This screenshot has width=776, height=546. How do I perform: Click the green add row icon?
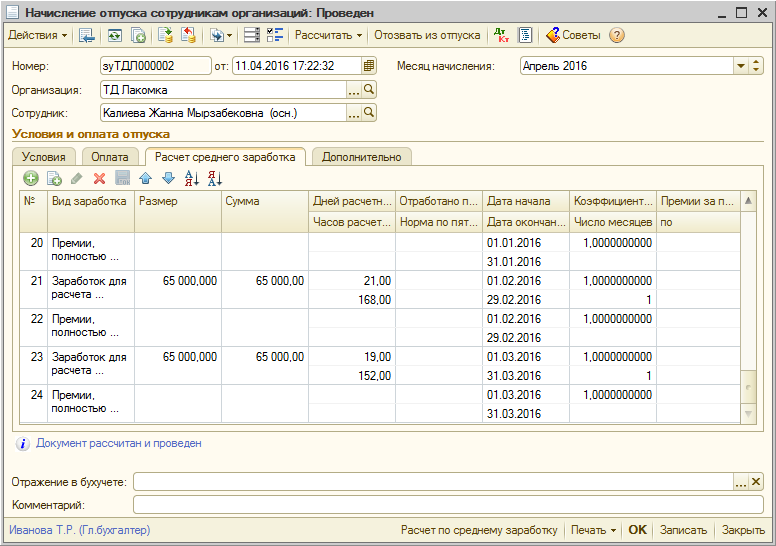[x=31, y=178]
